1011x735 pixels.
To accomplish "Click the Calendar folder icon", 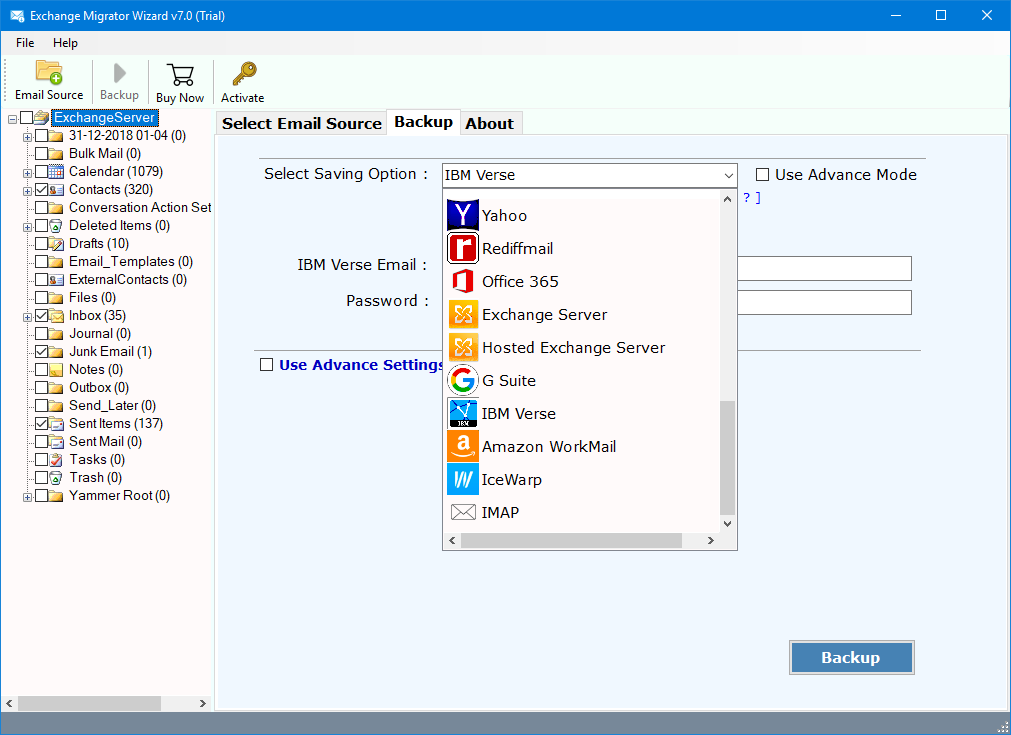I will 56,172.
